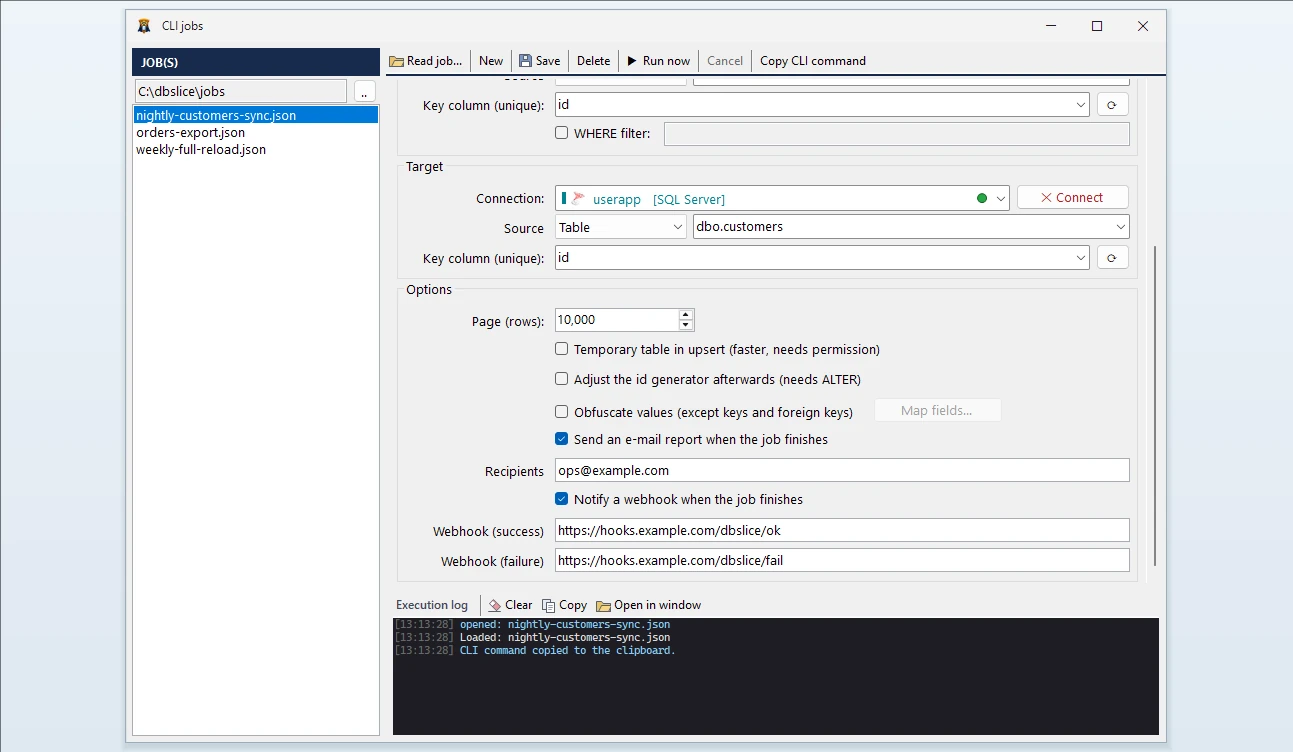Open source Key column dropdown above Target
The height and width of the screenshot is (752, 1293).
coord(1081,104)
